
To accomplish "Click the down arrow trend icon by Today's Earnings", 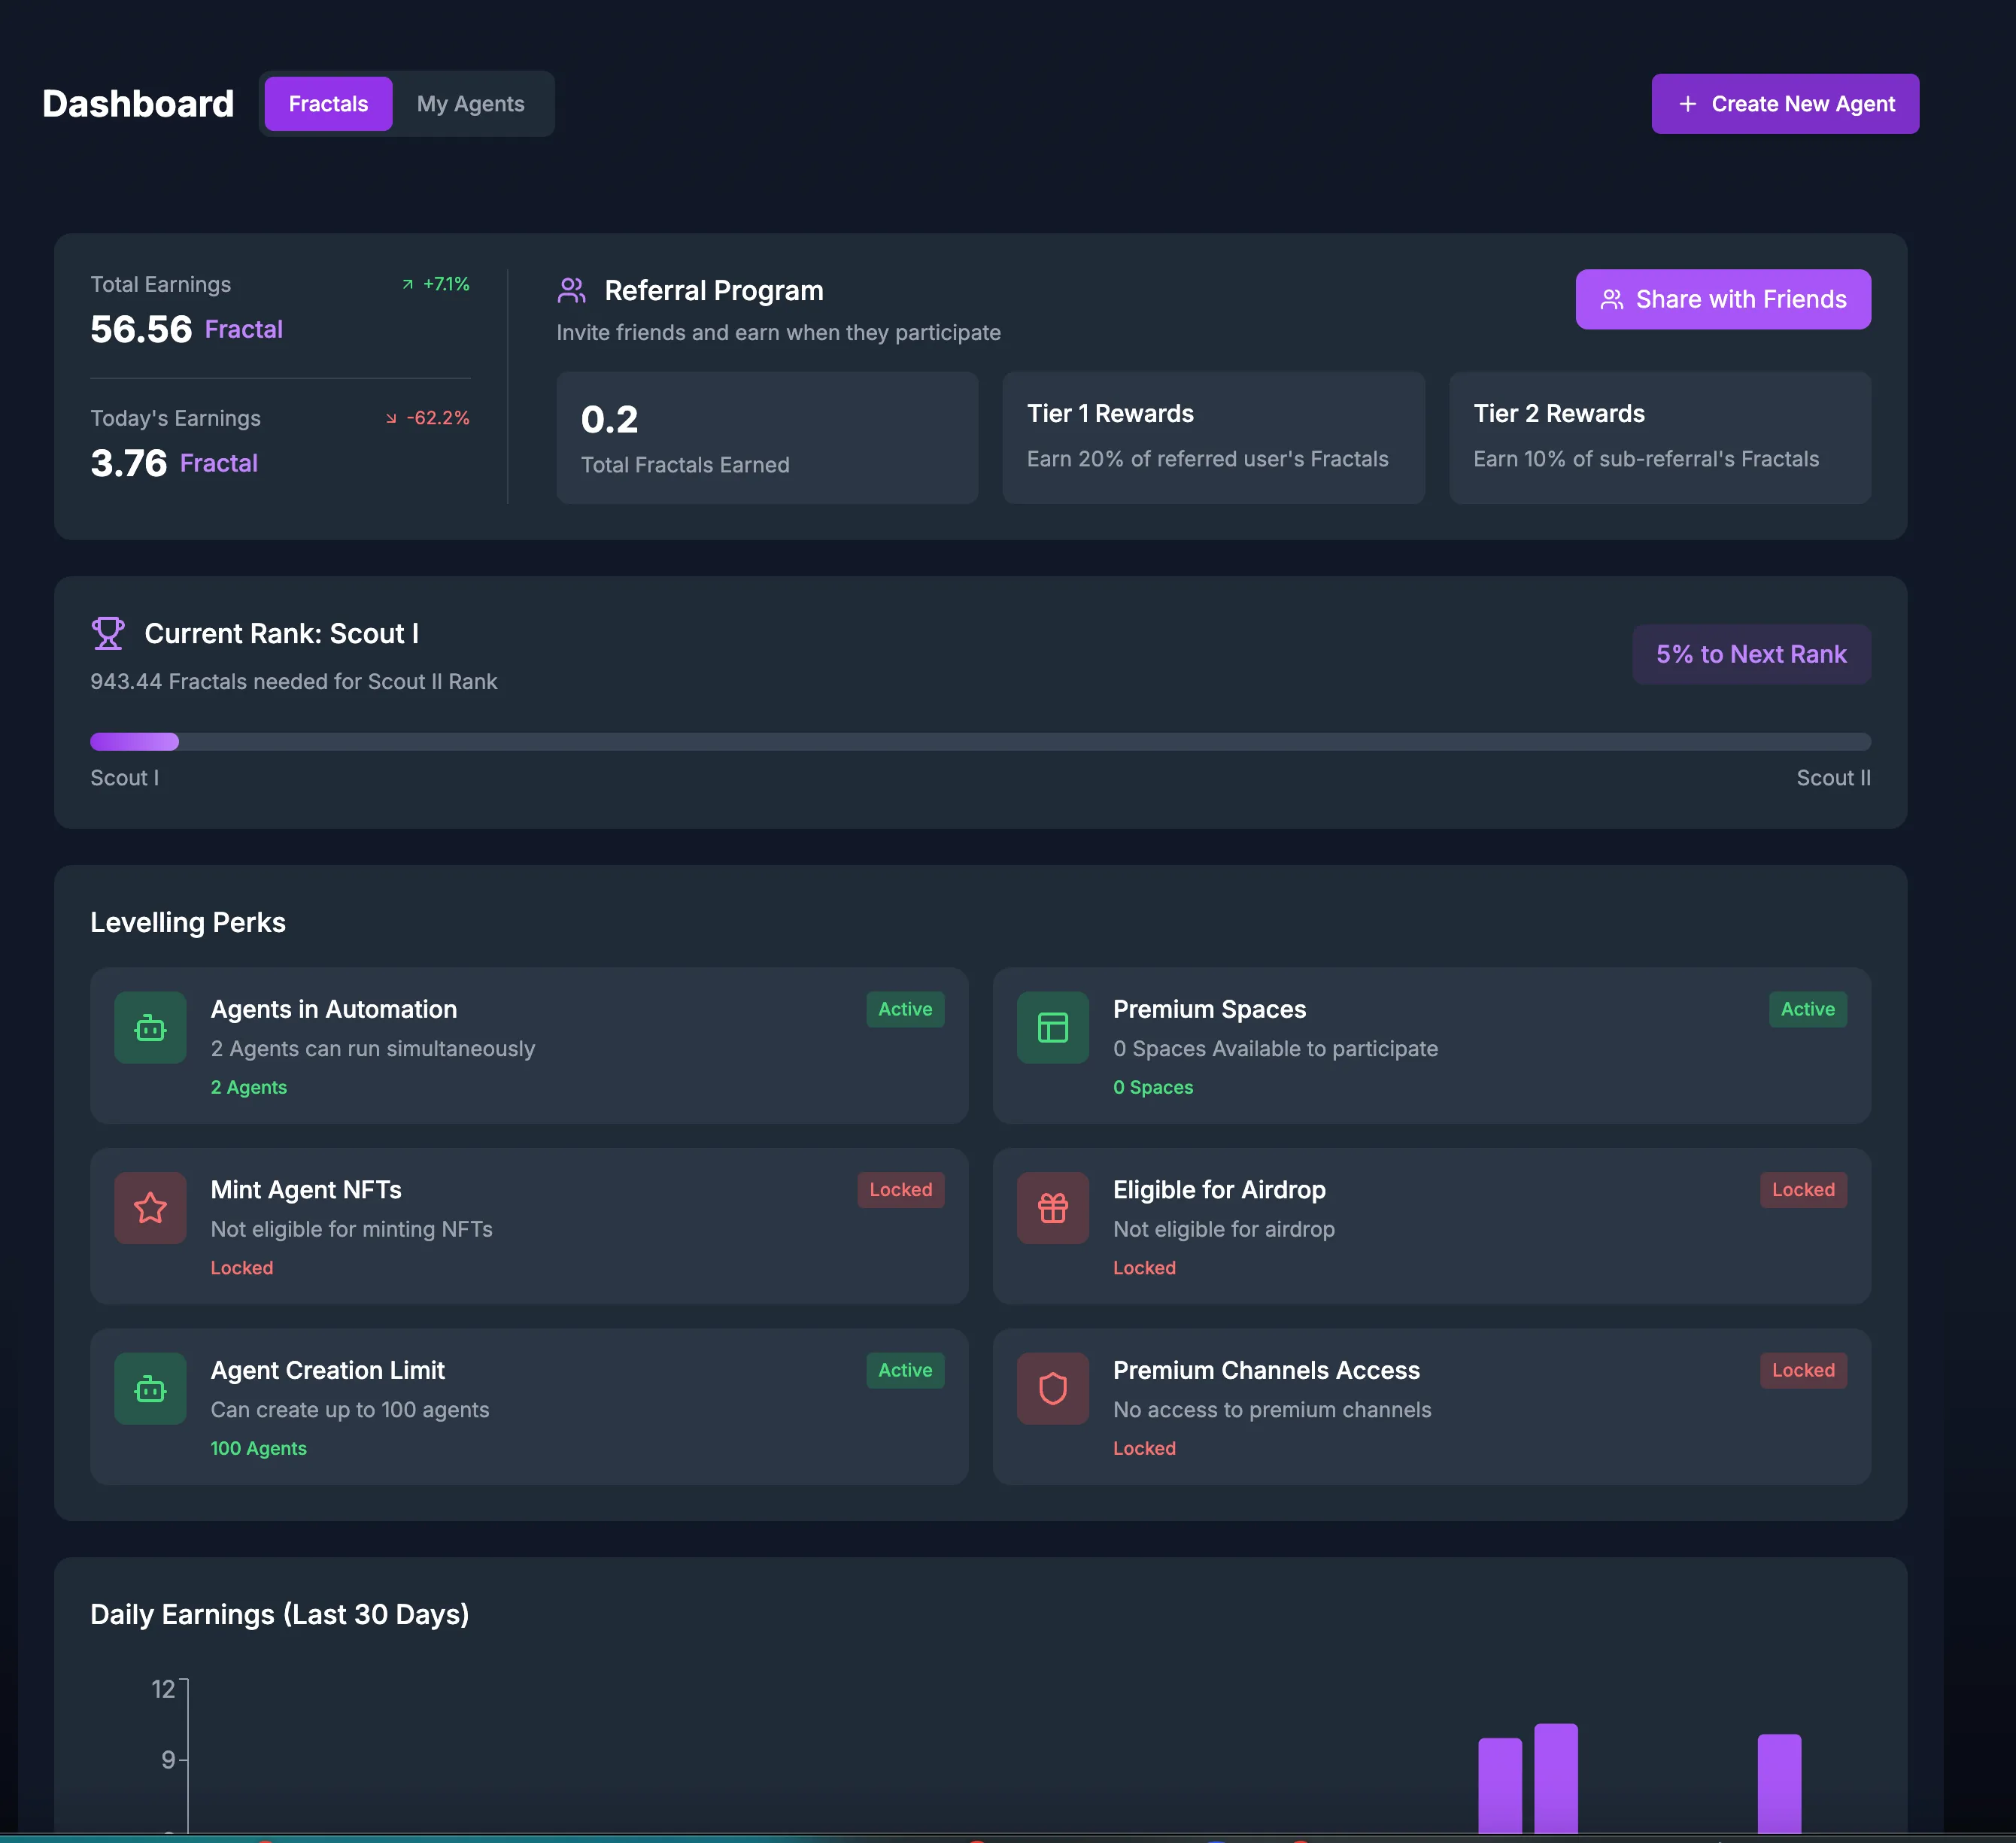I will [391, 418].
